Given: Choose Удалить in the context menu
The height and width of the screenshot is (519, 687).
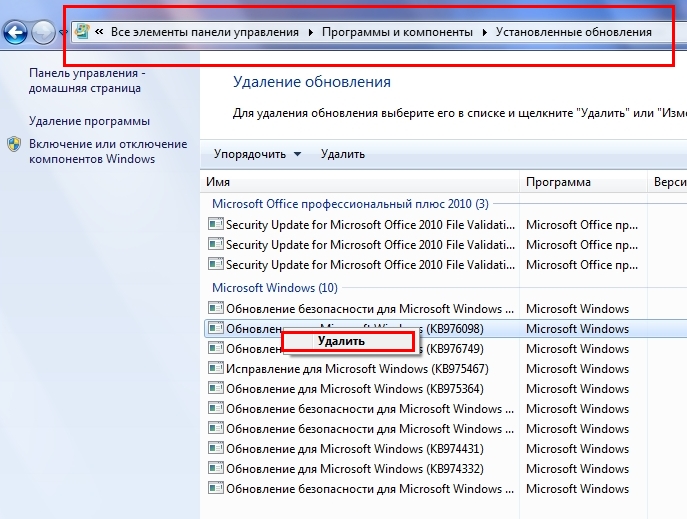Looking at the screenshot, I should pos(348,341).
